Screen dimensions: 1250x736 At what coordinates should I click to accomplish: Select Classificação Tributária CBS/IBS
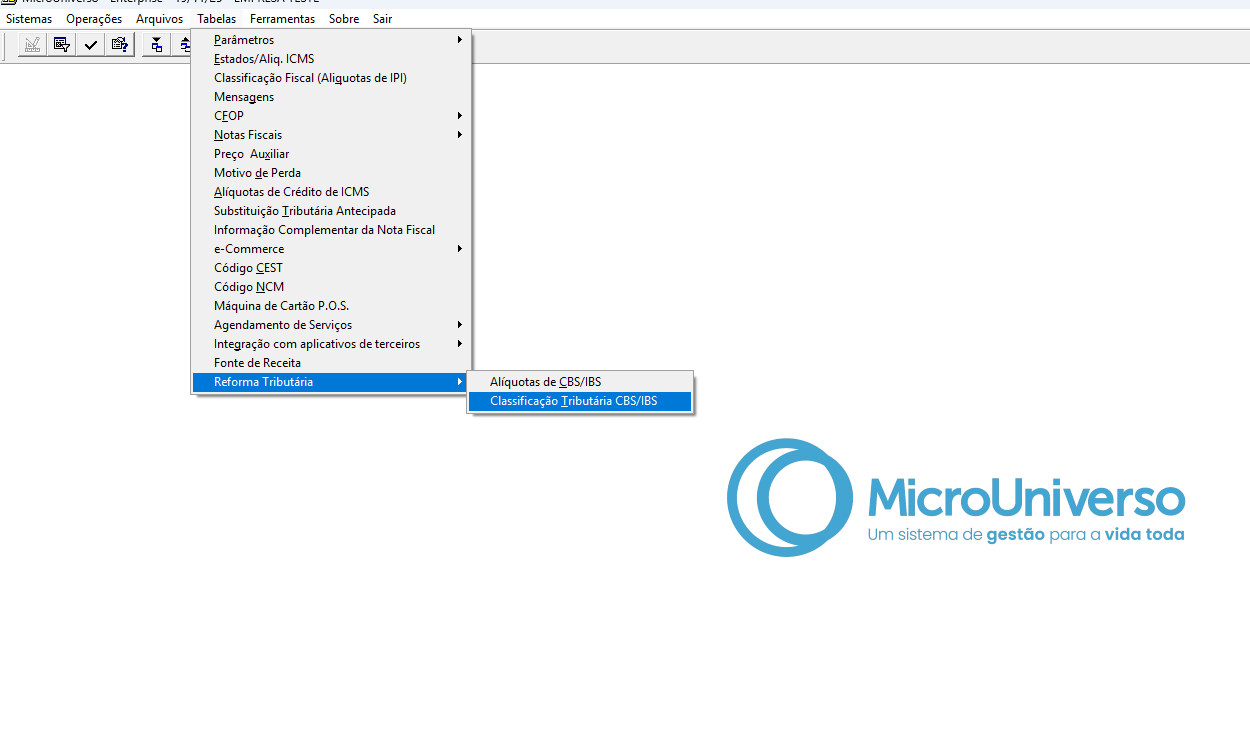pyautogui.click(x=574, y=401)
